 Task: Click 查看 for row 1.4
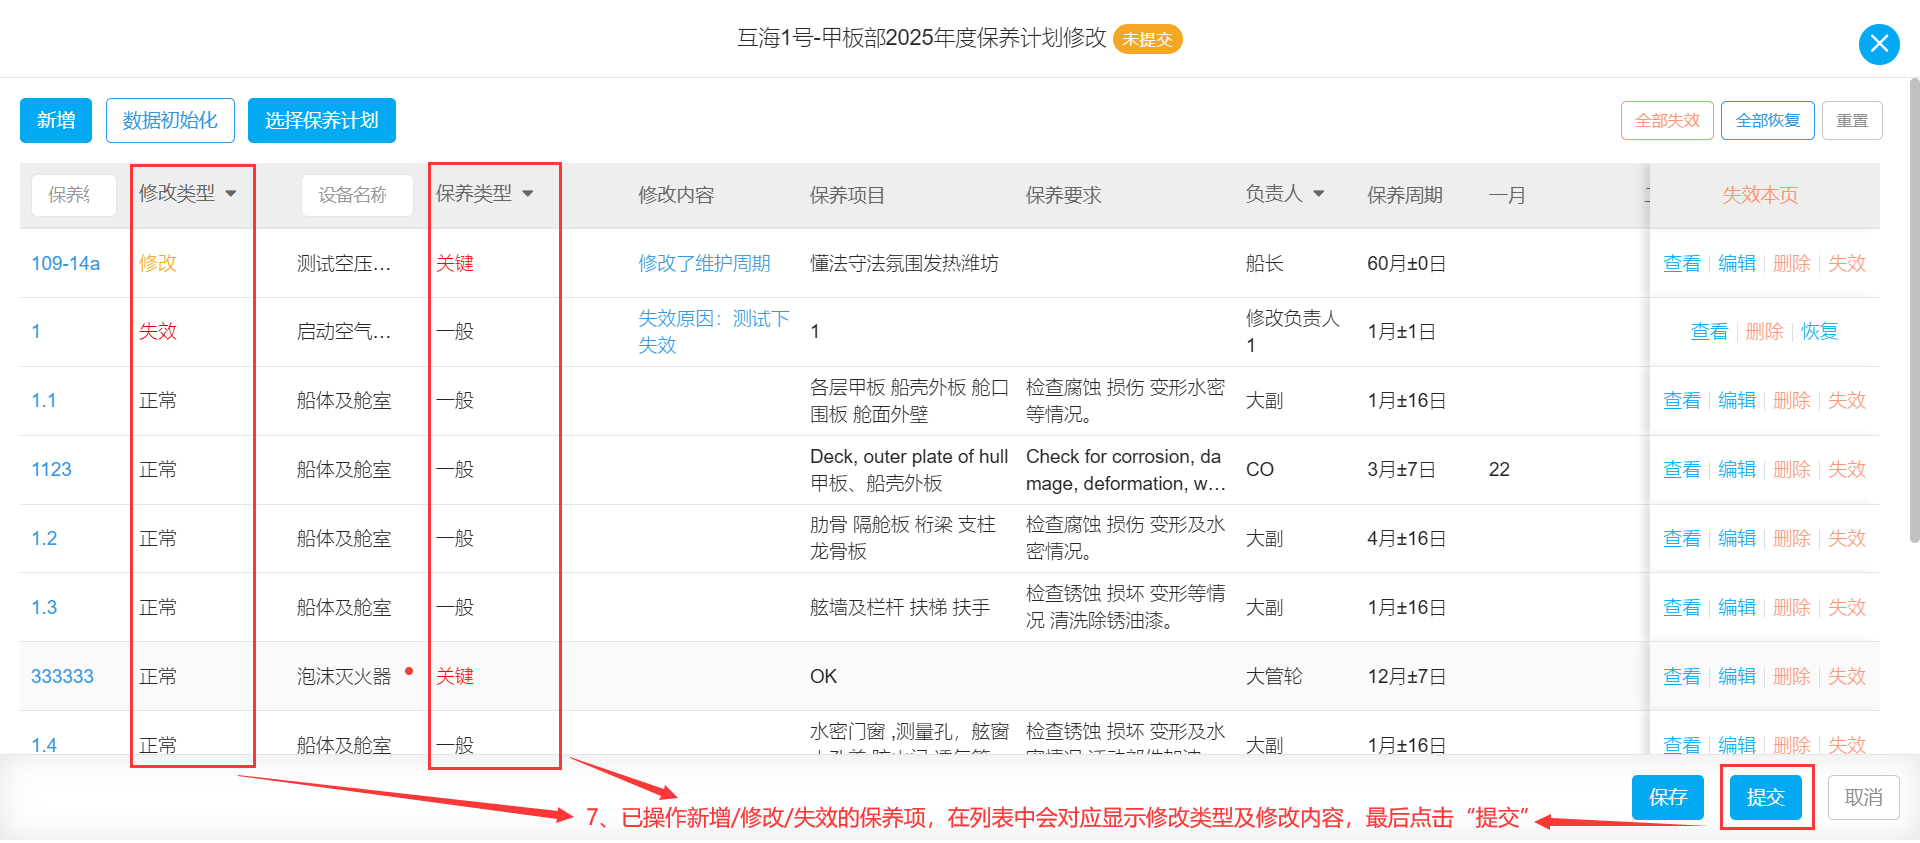tap(1682, 744)
